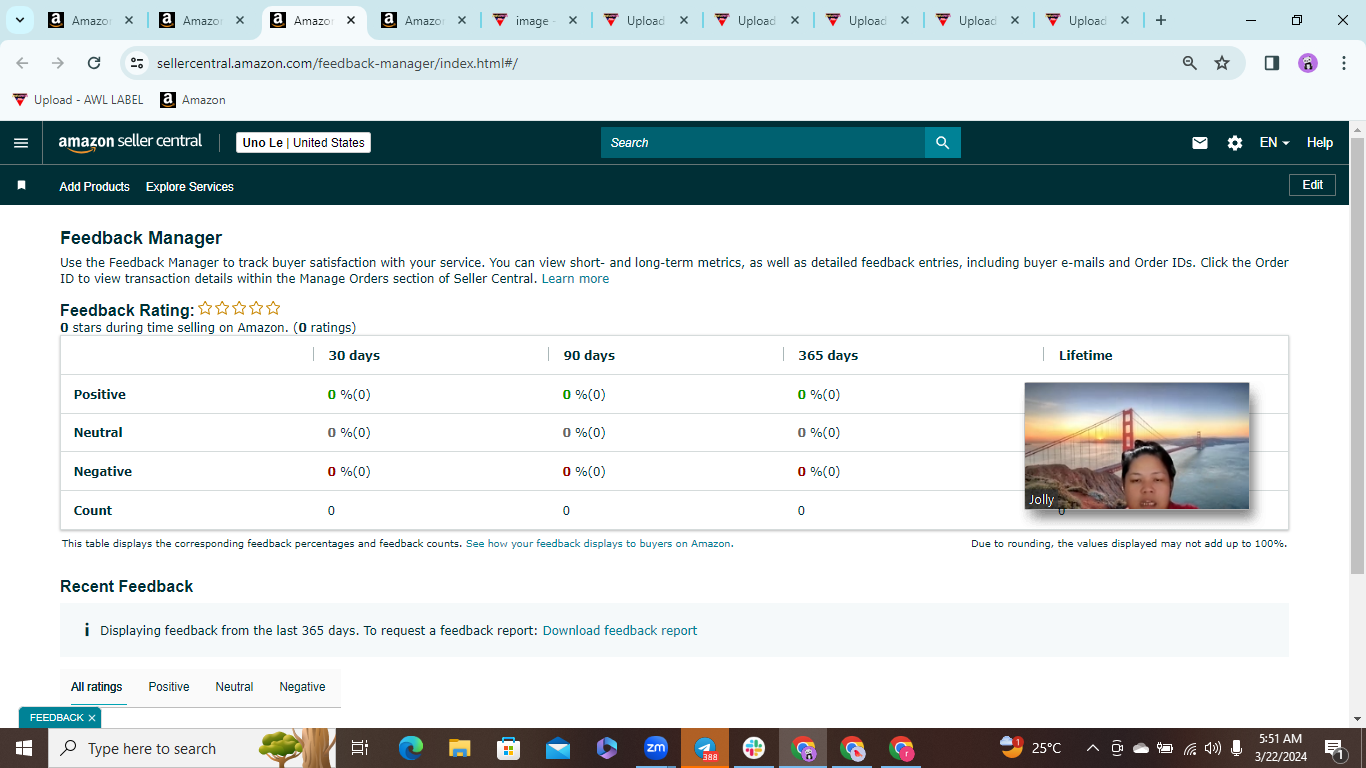Switch to Zoom on the taskbar
This screenshot has width=1366, height=768.
[x=656, y=748]
